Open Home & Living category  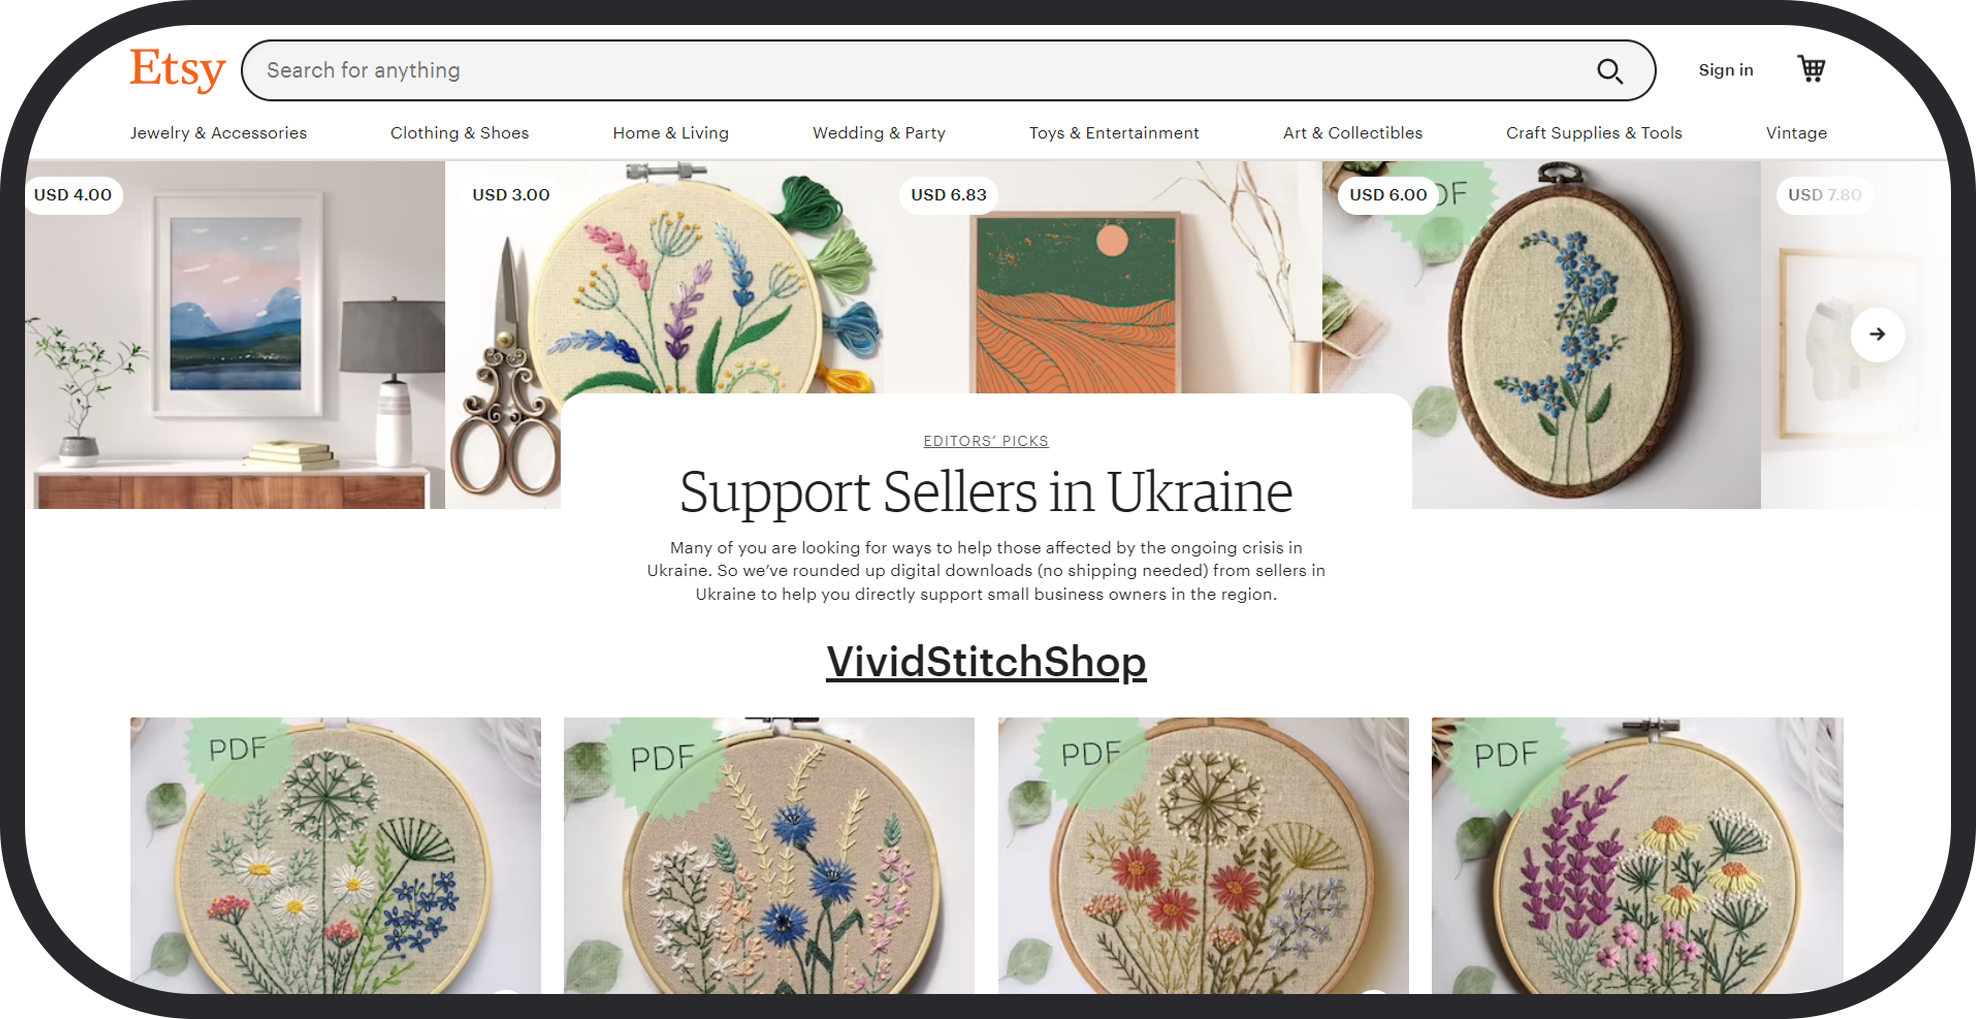coord(670,133)
